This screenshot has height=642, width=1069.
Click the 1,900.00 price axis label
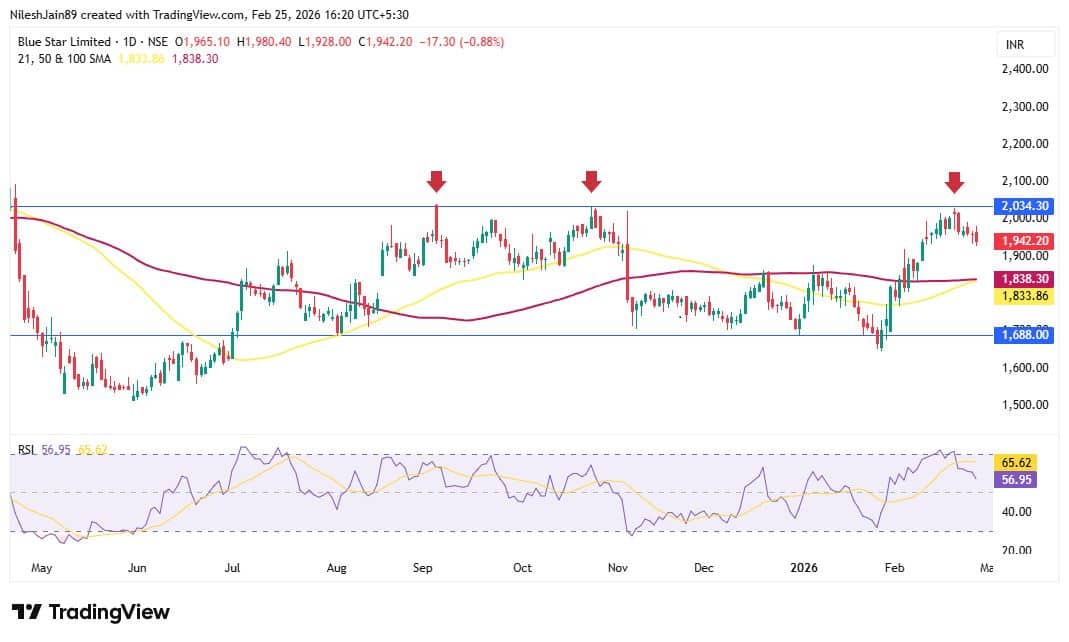tap(1025, 256)
